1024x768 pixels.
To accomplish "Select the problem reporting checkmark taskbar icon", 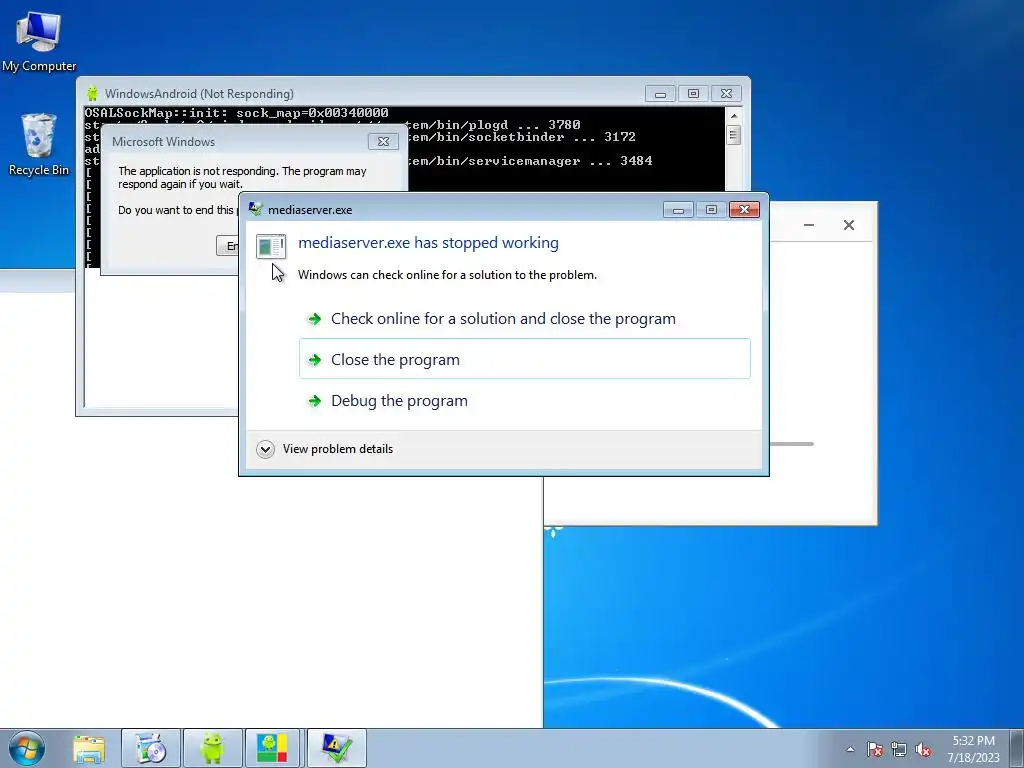I will coord(336,748).
